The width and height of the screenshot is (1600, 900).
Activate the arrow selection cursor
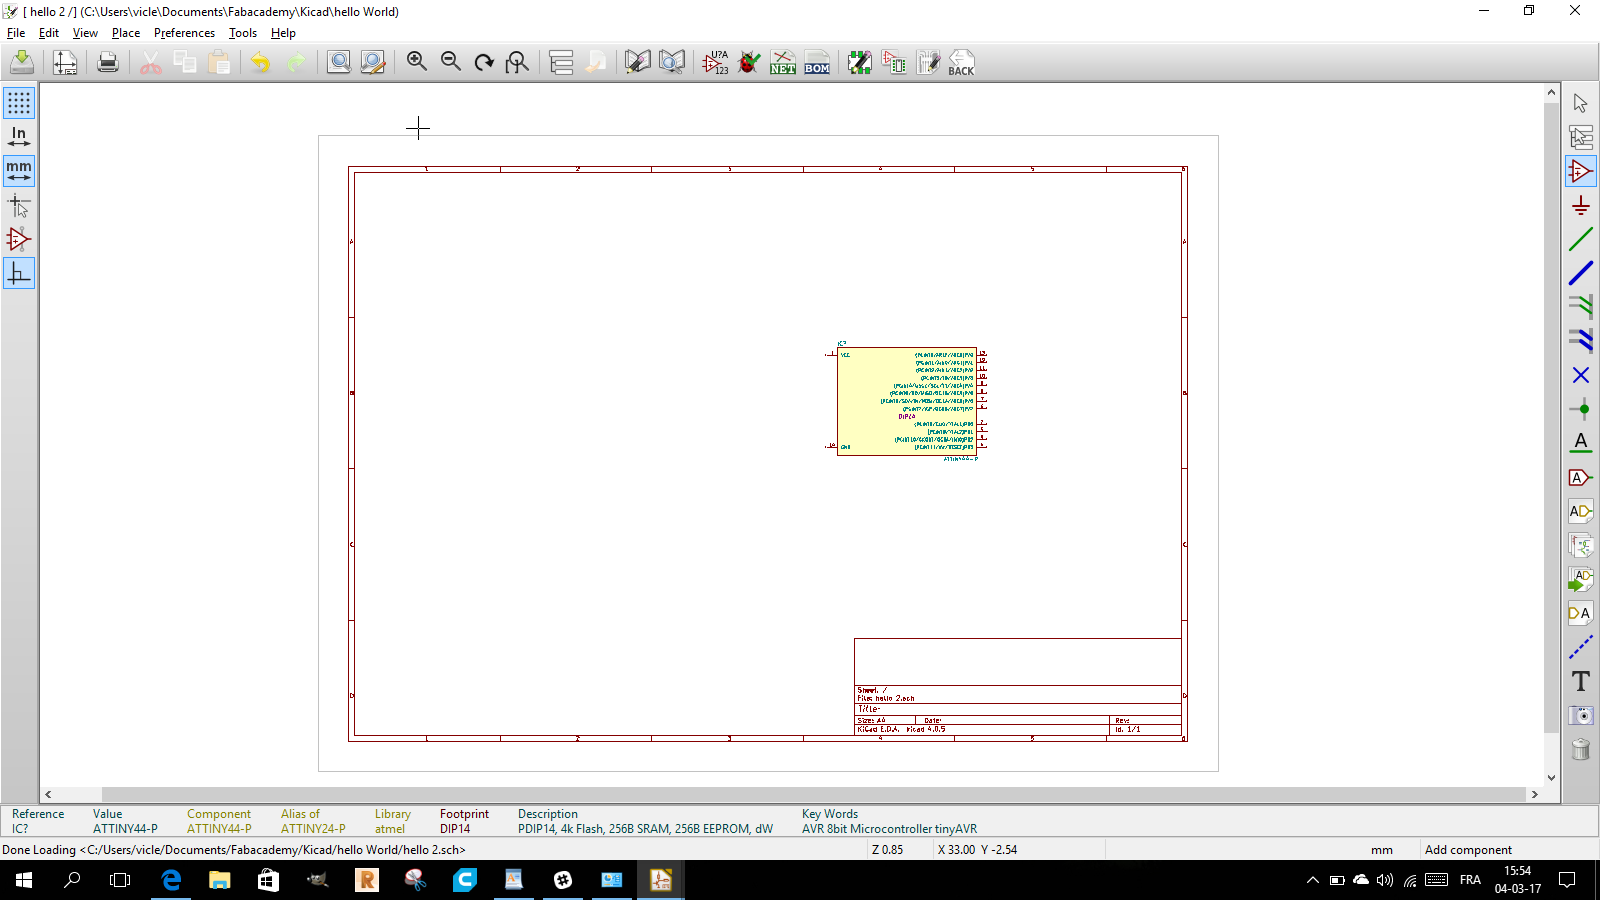pyautogui.click(x=1581, y=103)
